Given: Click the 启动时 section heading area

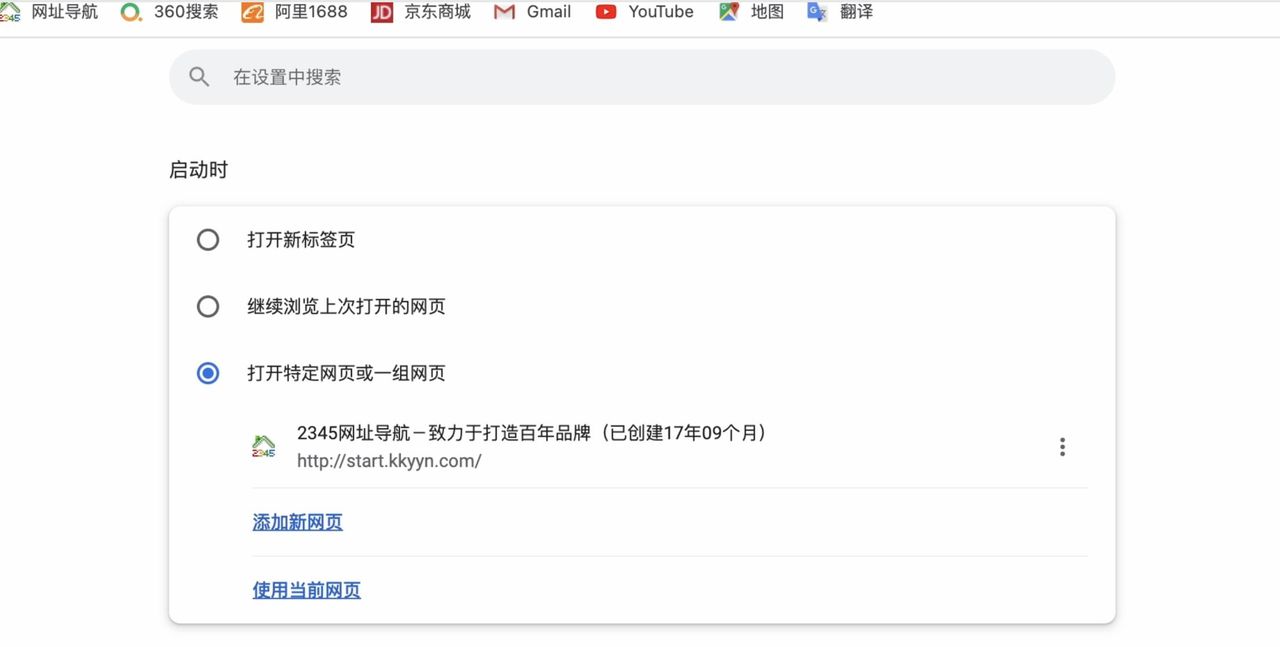Looking at the screenshot, I should point(197,169).
